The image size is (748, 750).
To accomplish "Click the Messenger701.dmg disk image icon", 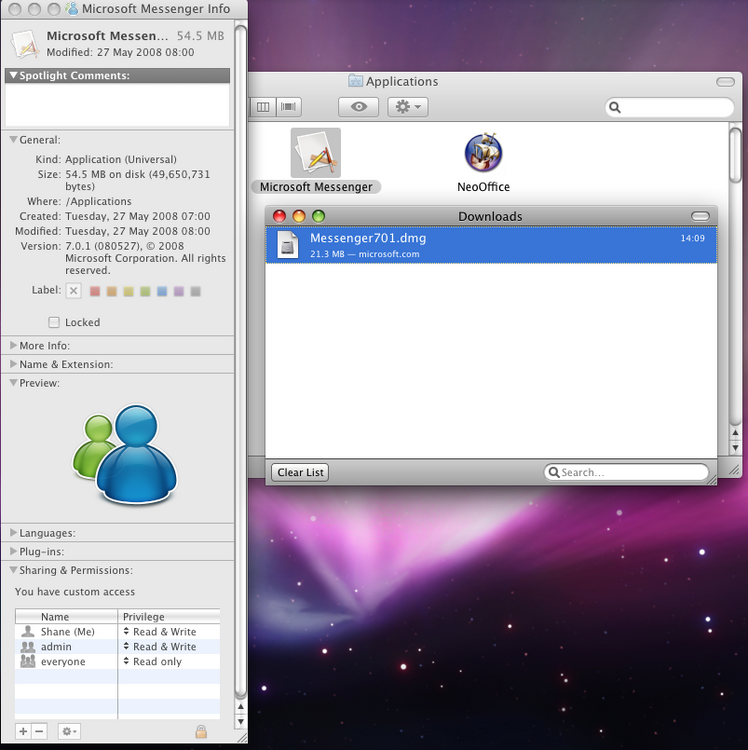I will (x=288, y=245).
